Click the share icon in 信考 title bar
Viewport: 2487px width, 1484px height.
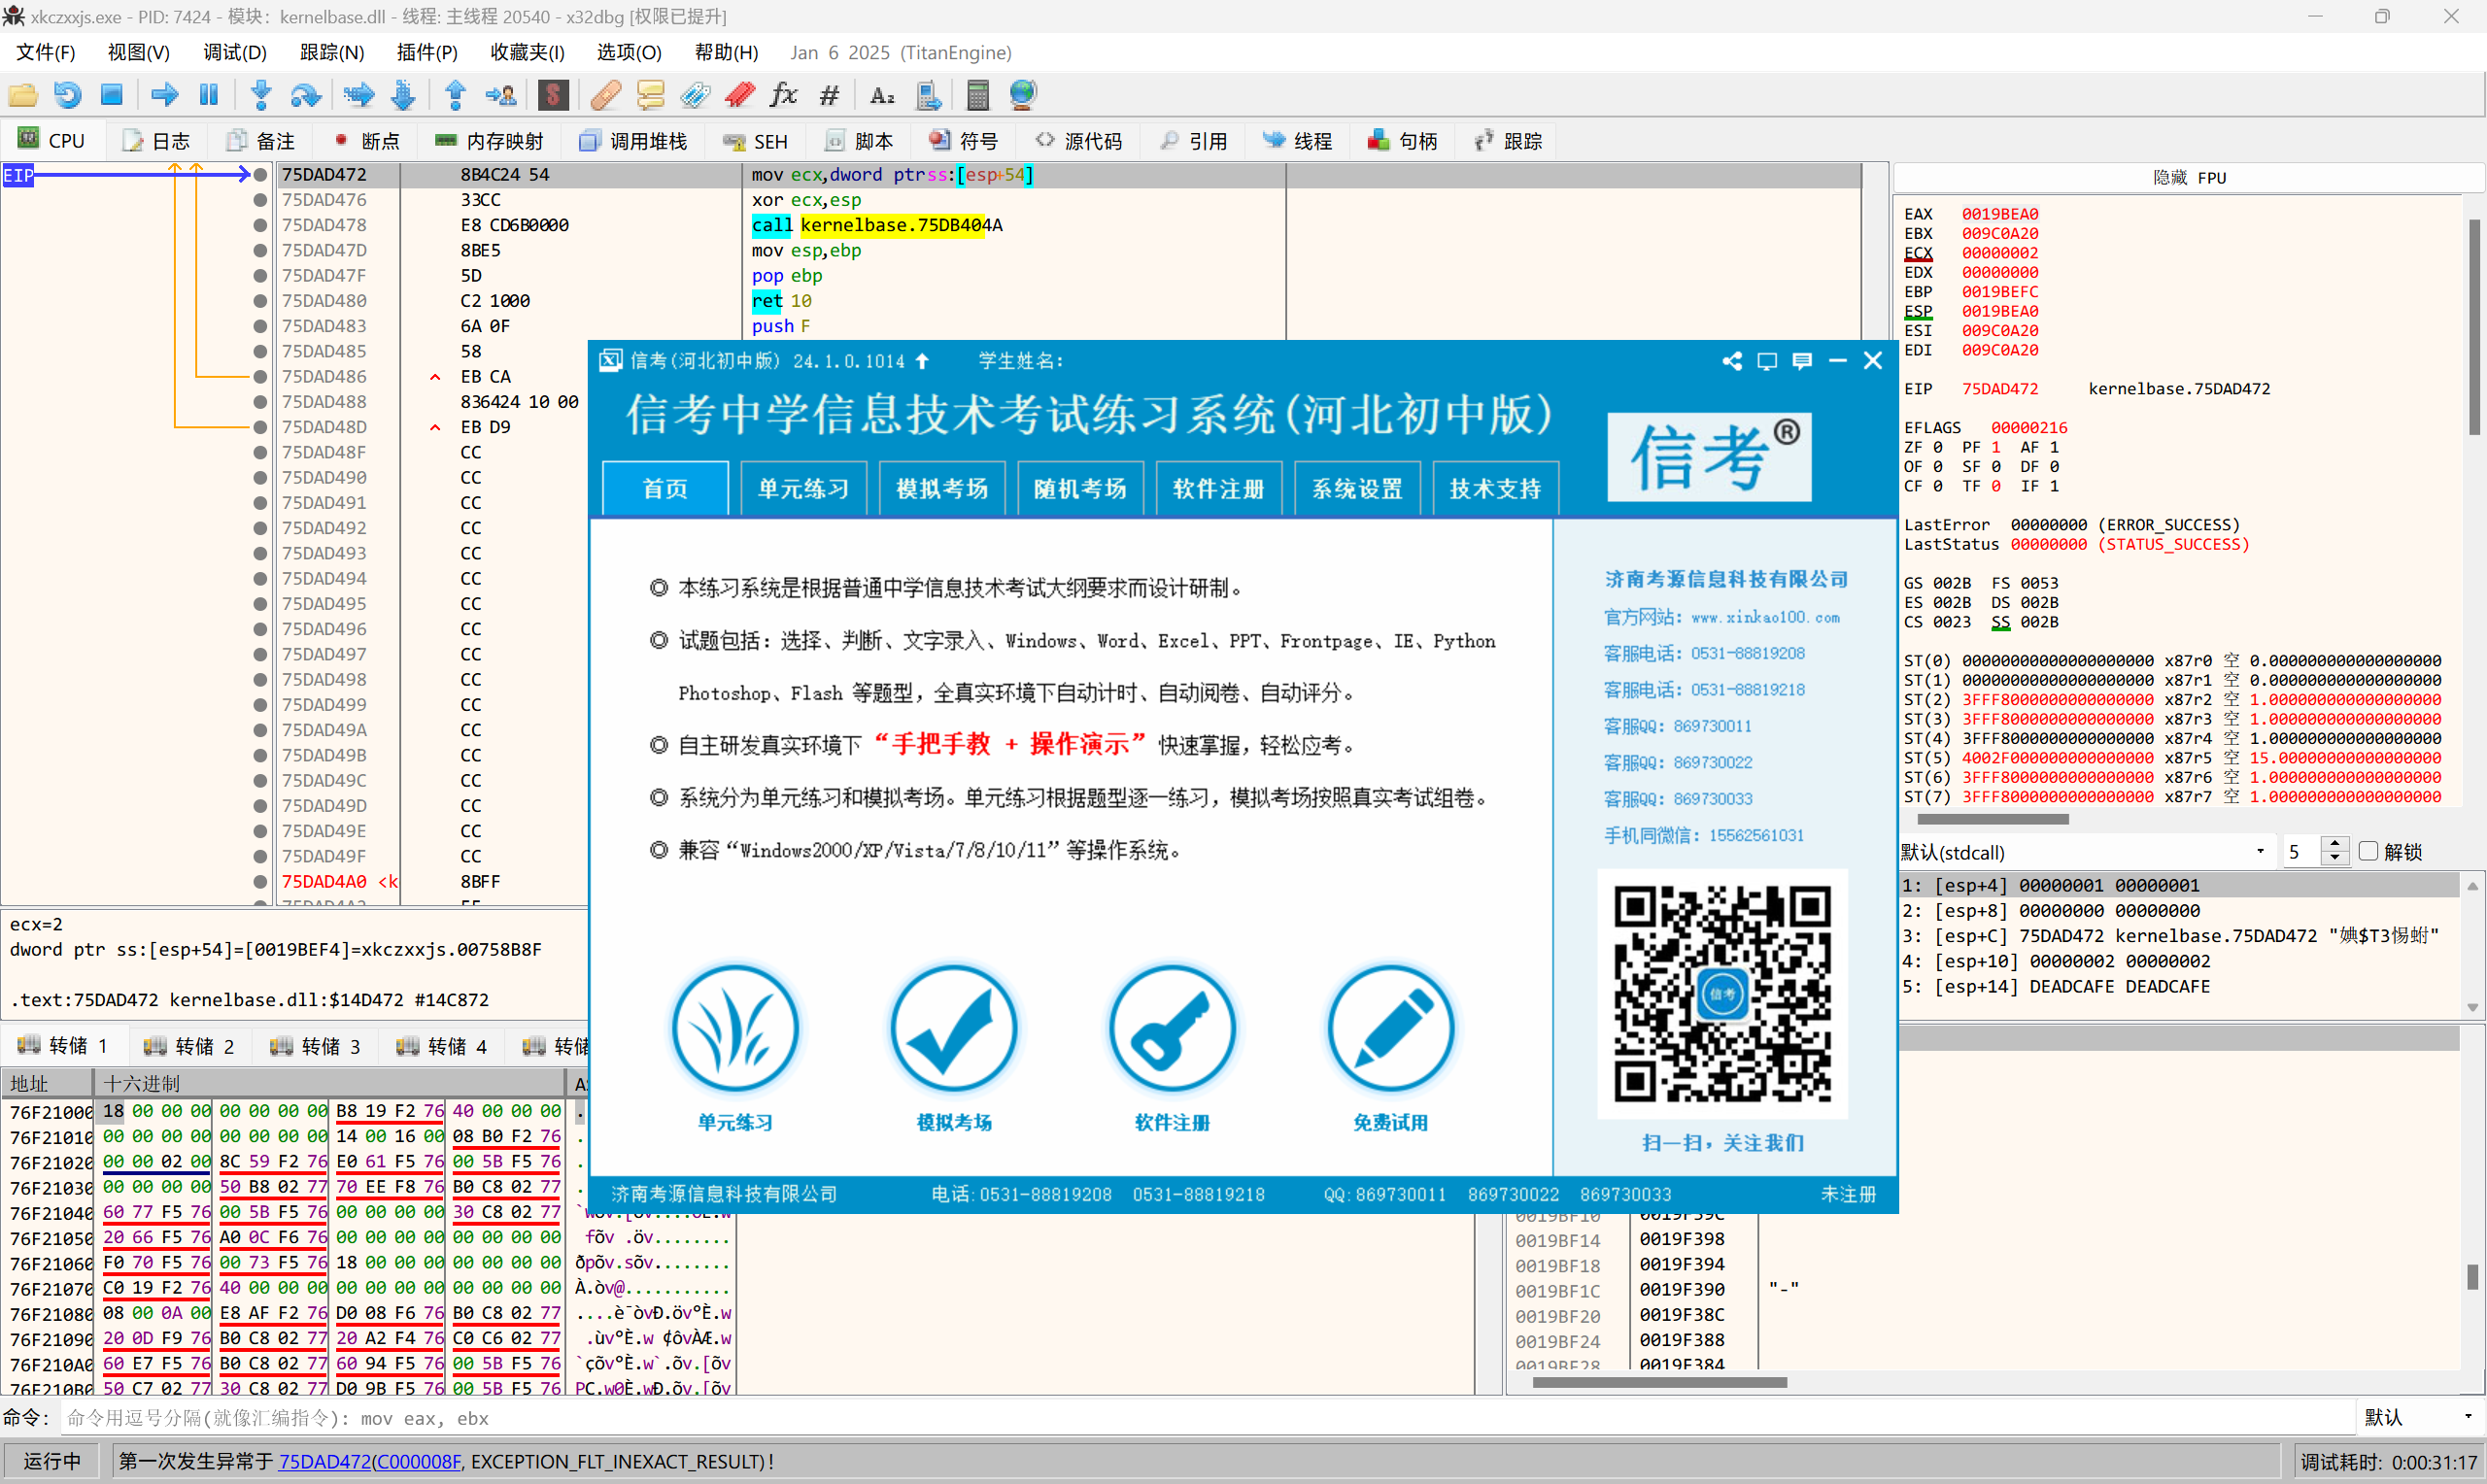click(1732, 361)
